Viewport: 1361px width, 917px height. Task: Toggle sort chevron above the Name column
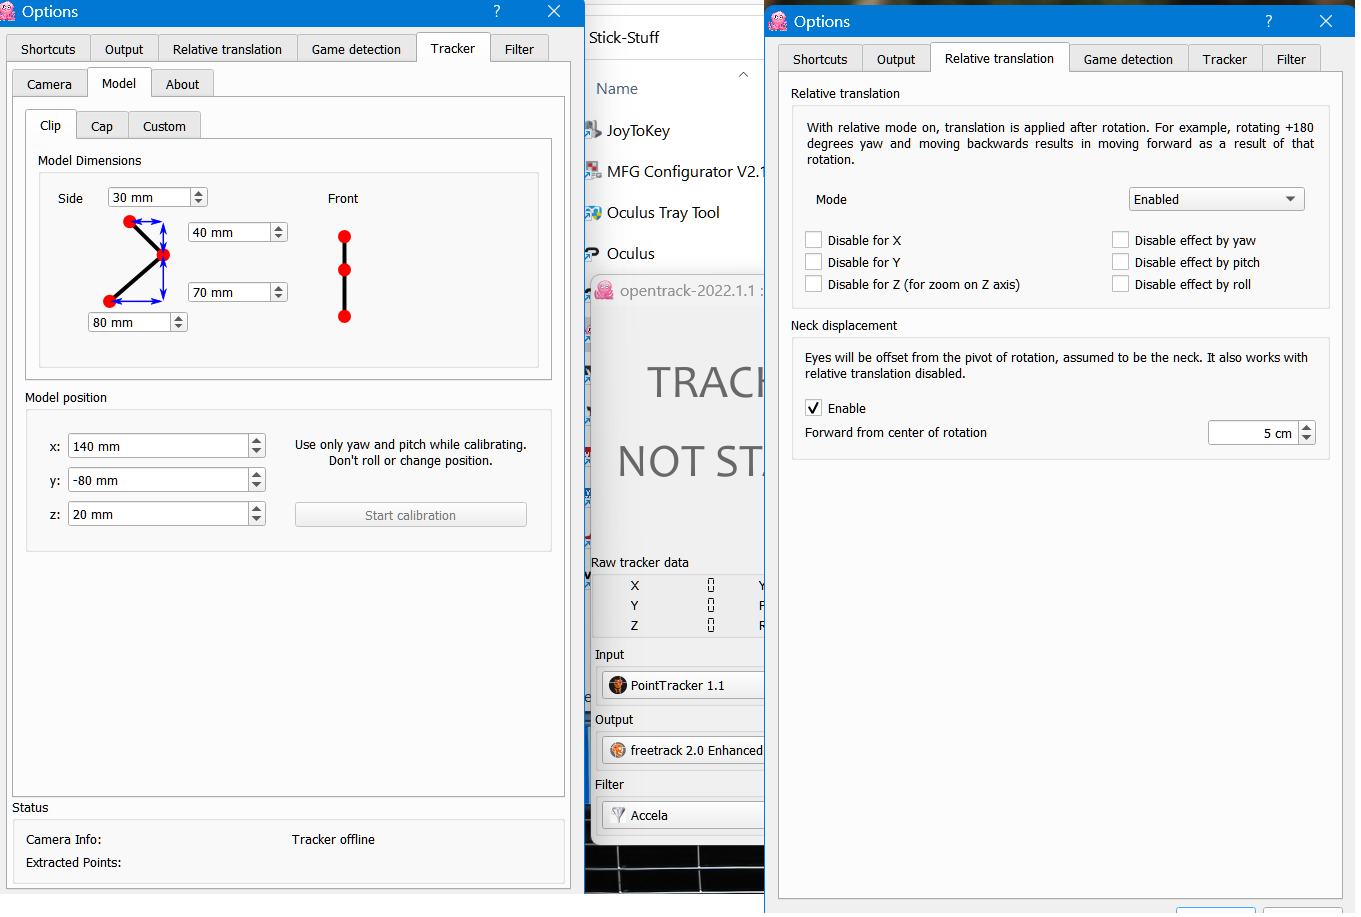click(743, 75)
